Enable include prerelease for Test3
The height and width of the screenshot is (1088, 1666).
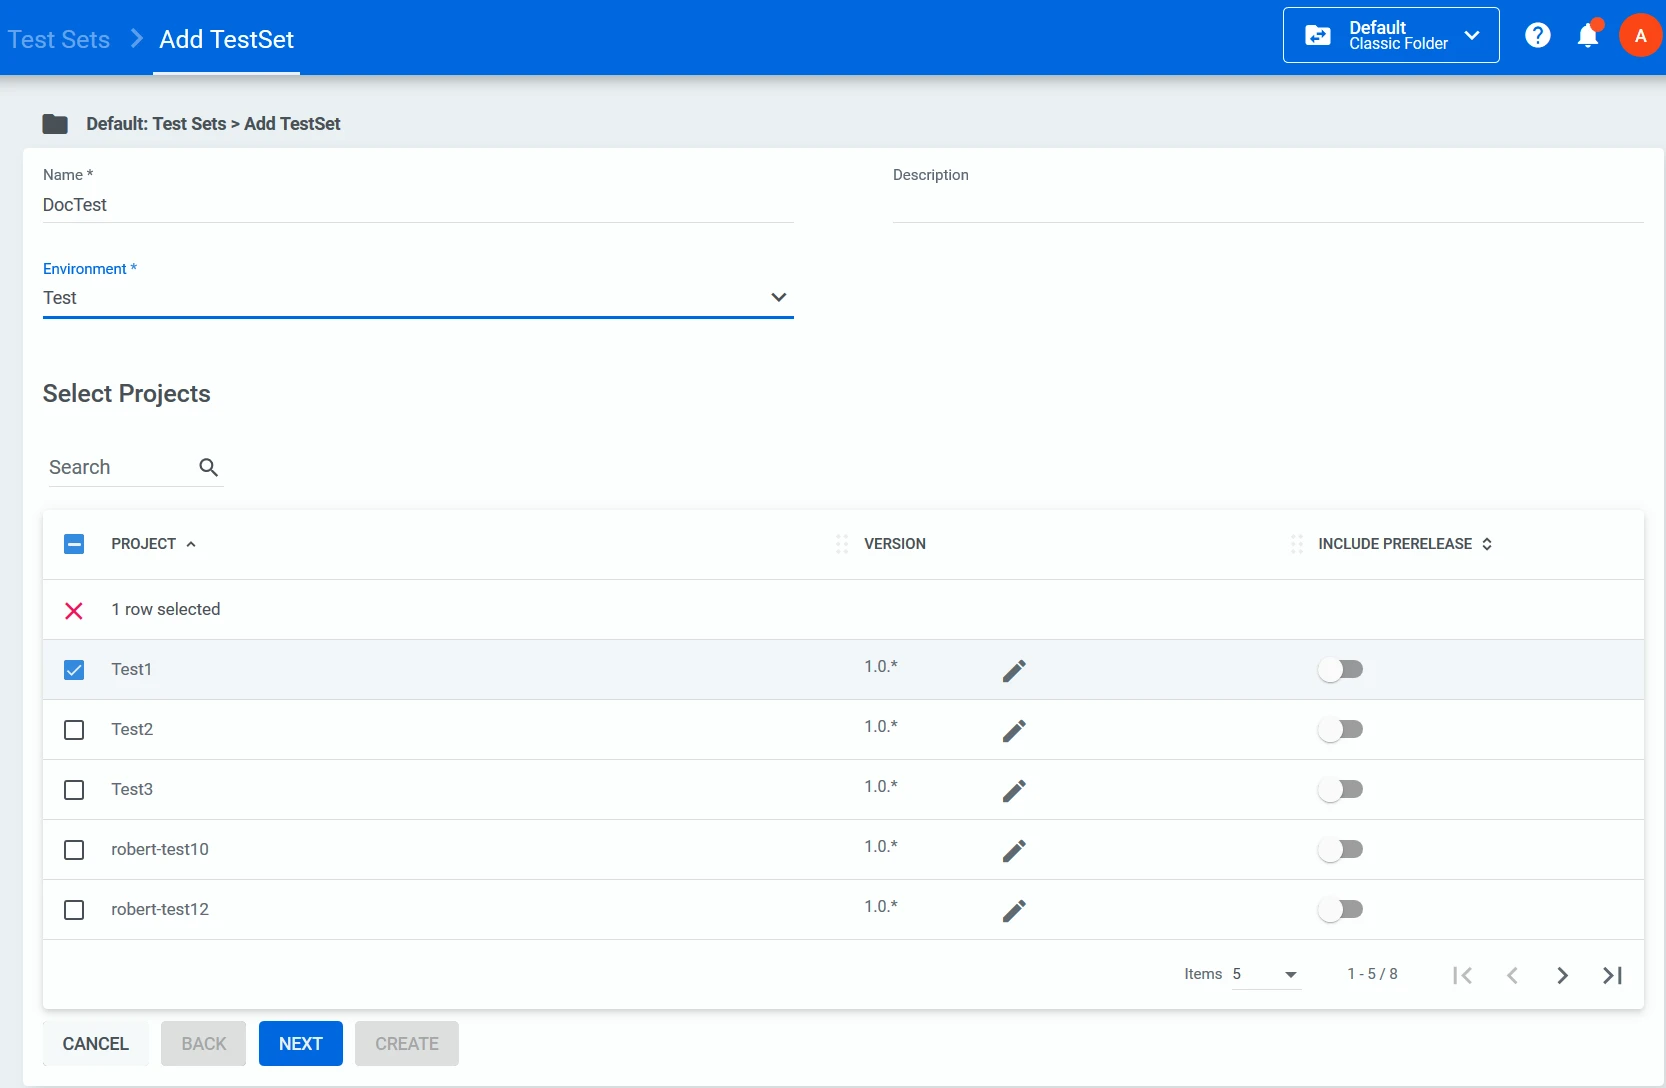(1340, 789)
